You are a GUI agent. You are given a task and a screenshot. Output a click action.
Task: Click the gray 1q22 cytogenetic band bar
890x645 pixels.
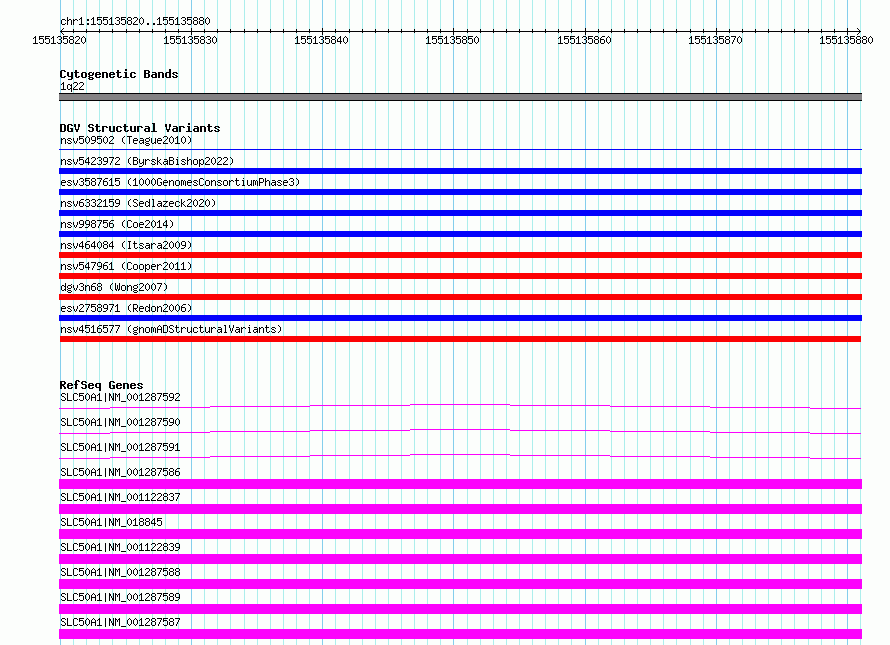(x=460, y=97)
